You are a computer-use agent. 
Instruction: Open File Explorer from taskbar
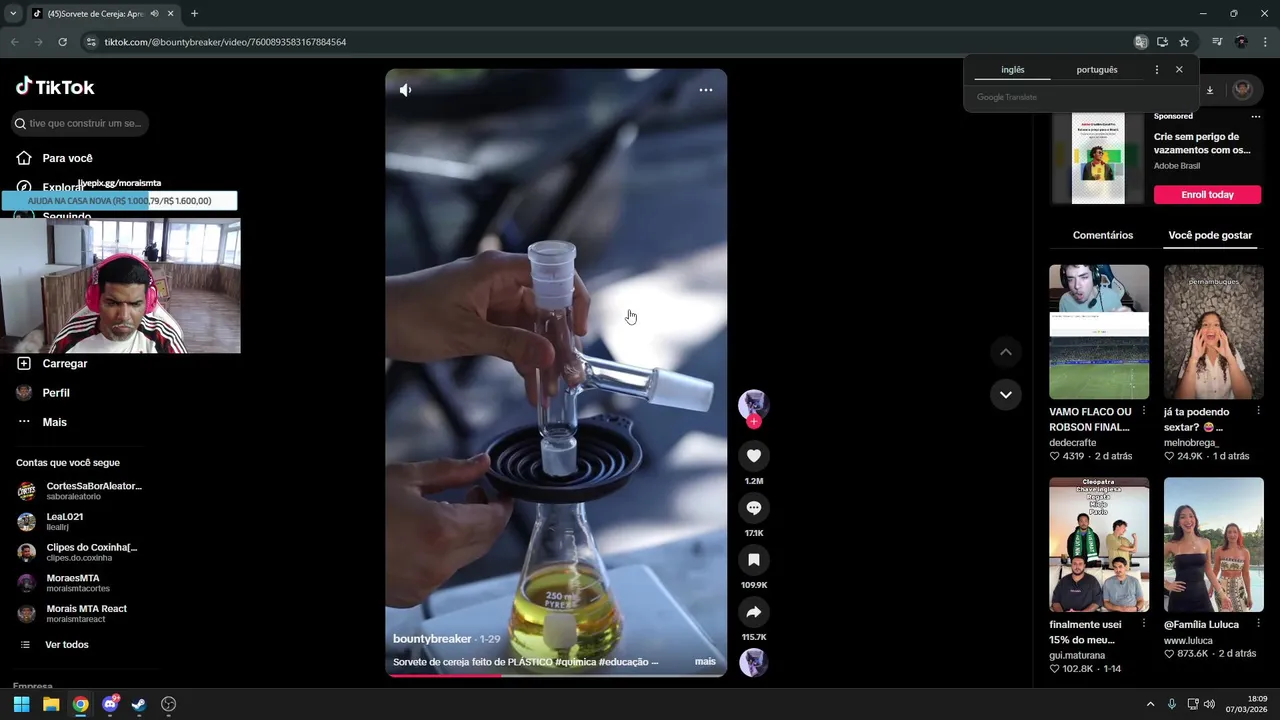pos(51,704)
